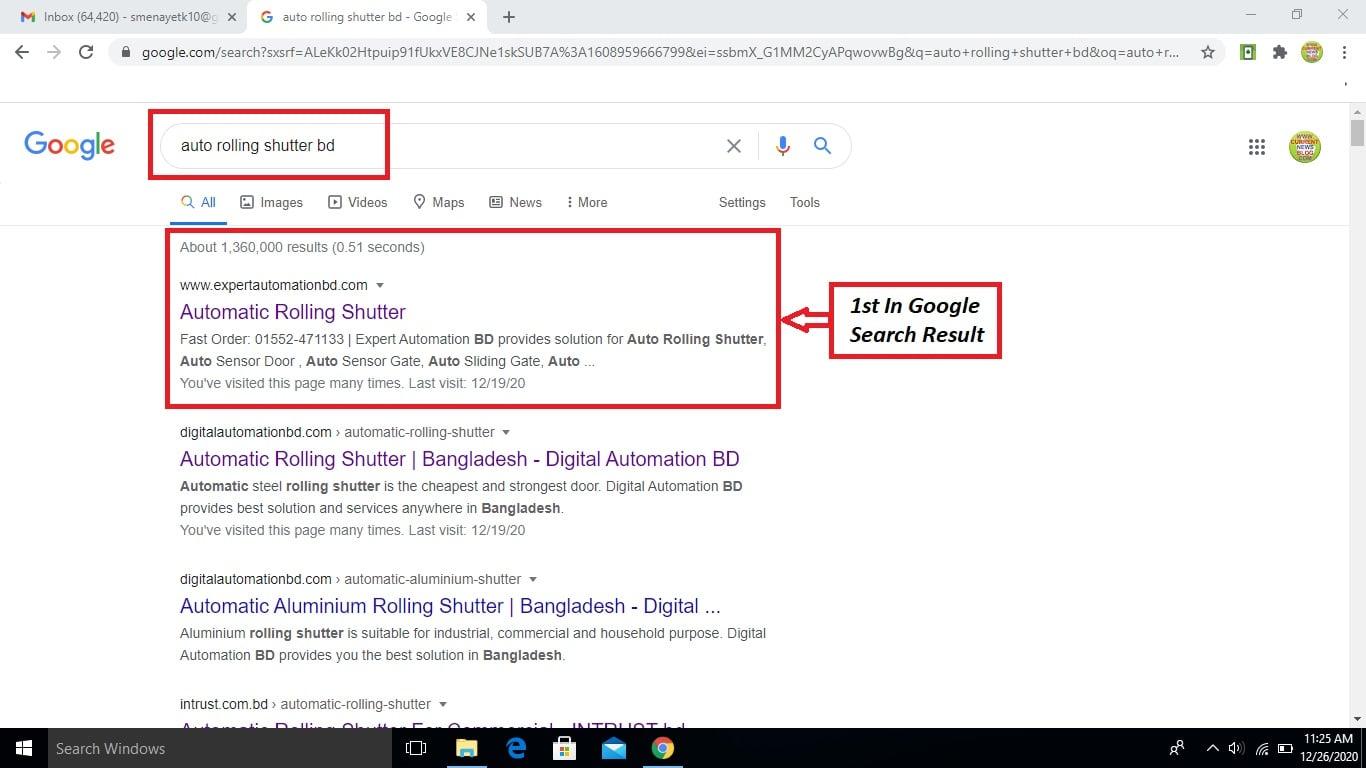Screen dimensions: 1366x768
Task: Open the More search categories dropdown
Action: [x=585, y=202]
